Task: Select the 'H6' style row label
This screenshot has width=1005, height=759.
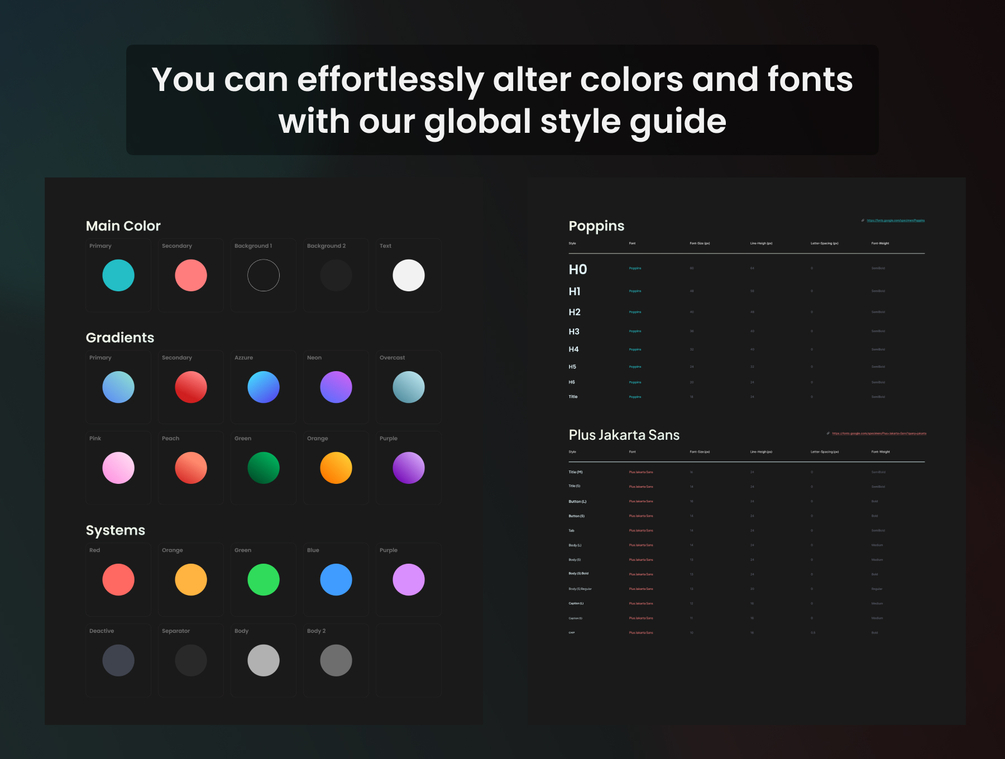Action: (572, 382)
